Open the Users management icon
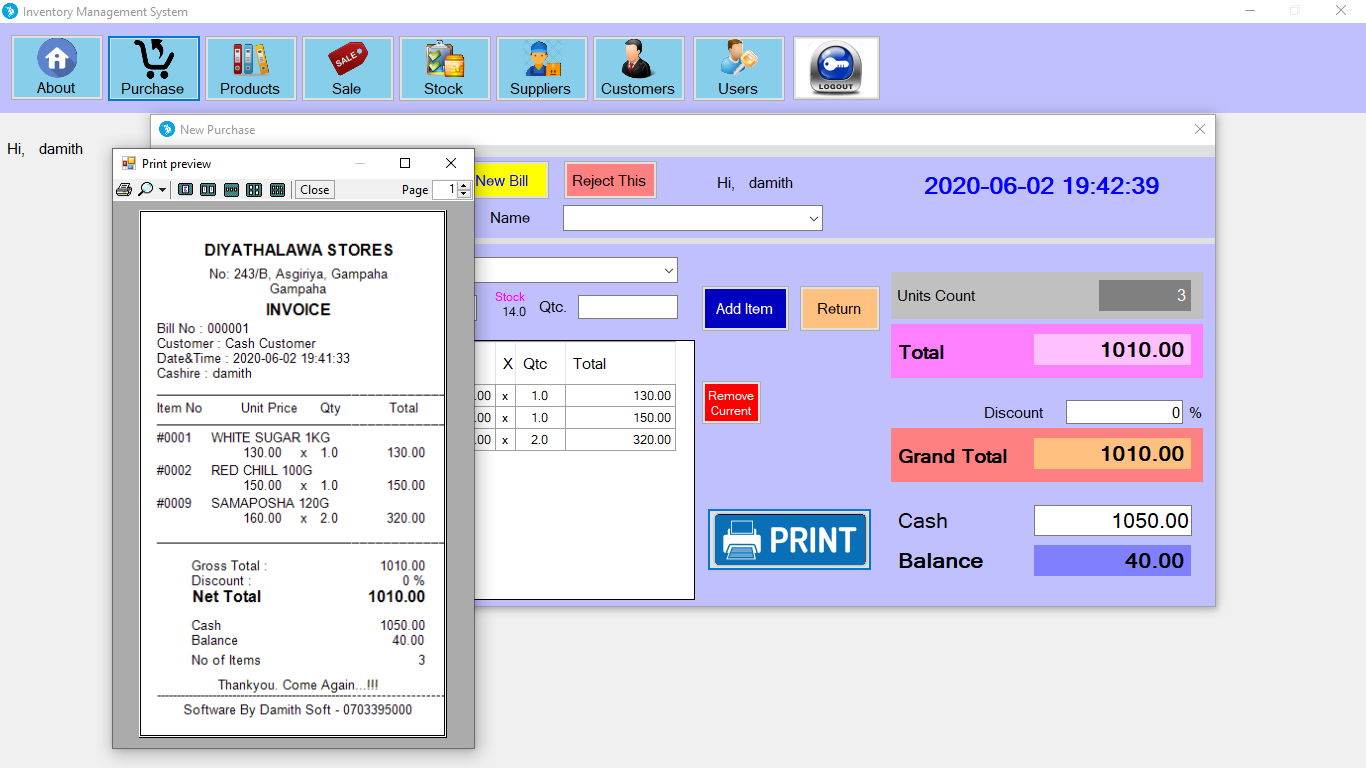 [738, 67]
